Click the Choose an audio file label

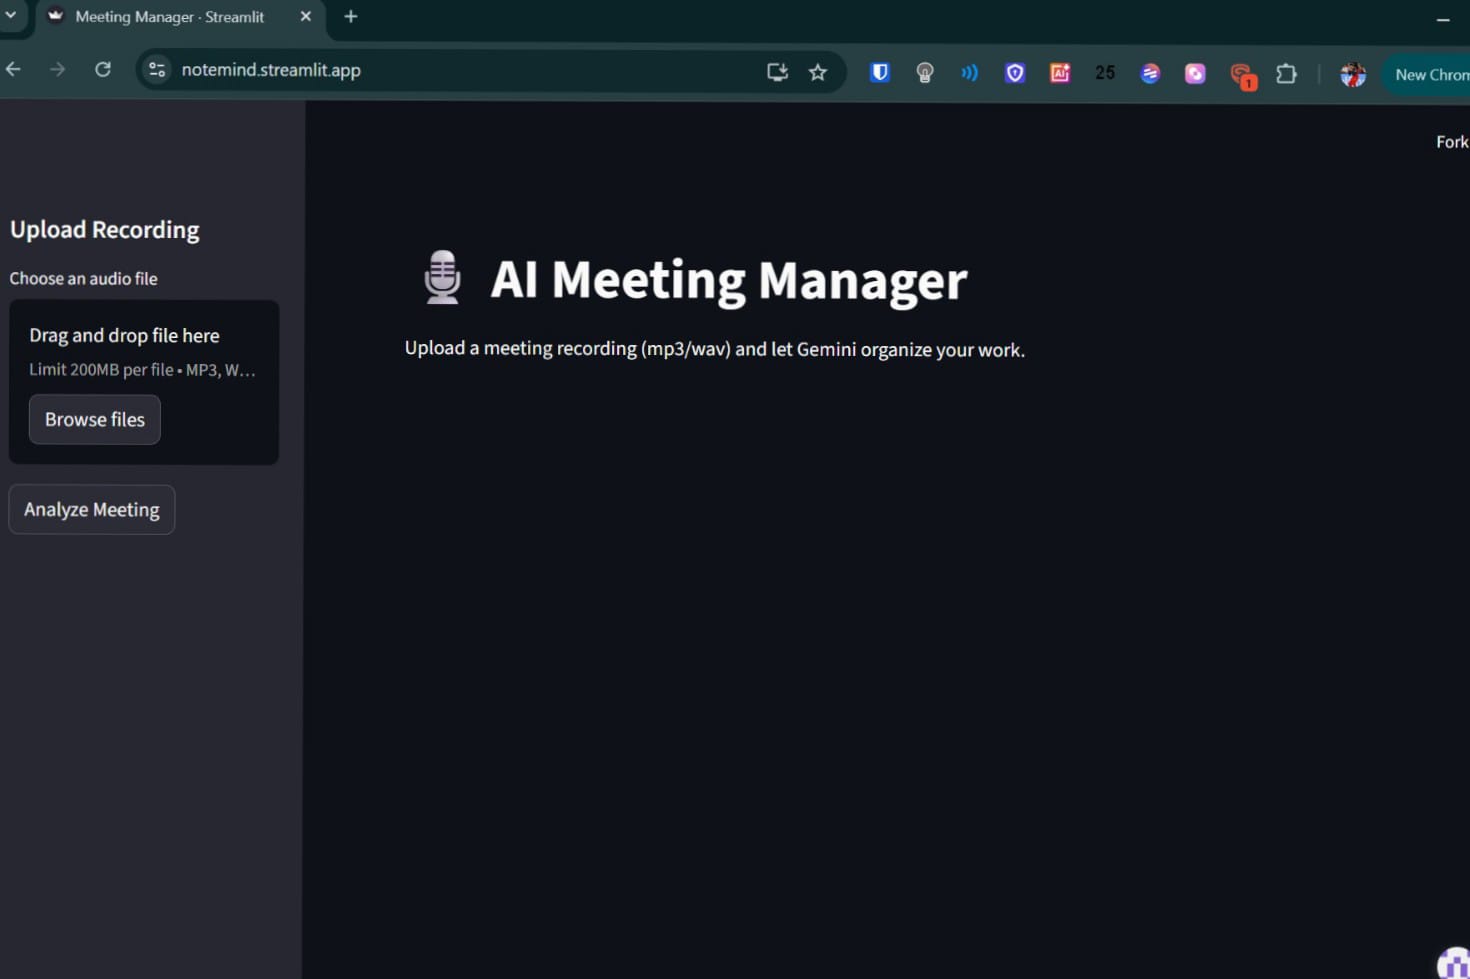coord(84,279)
